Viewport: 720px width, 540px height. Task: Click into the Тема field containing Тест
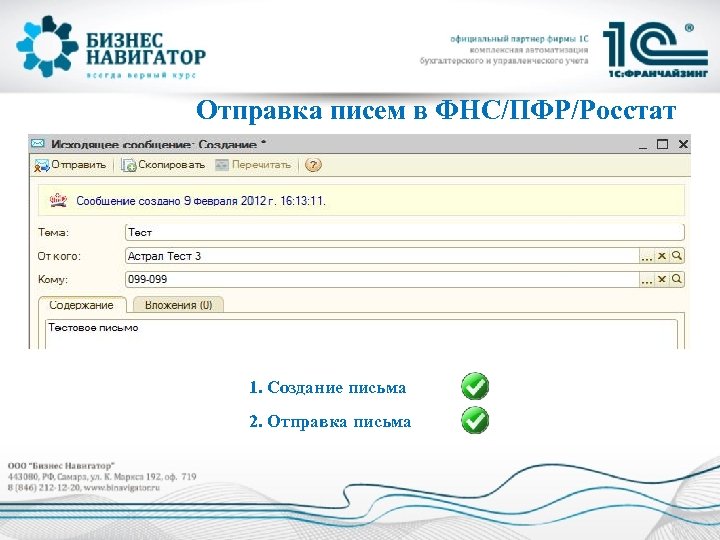point(405,232)
